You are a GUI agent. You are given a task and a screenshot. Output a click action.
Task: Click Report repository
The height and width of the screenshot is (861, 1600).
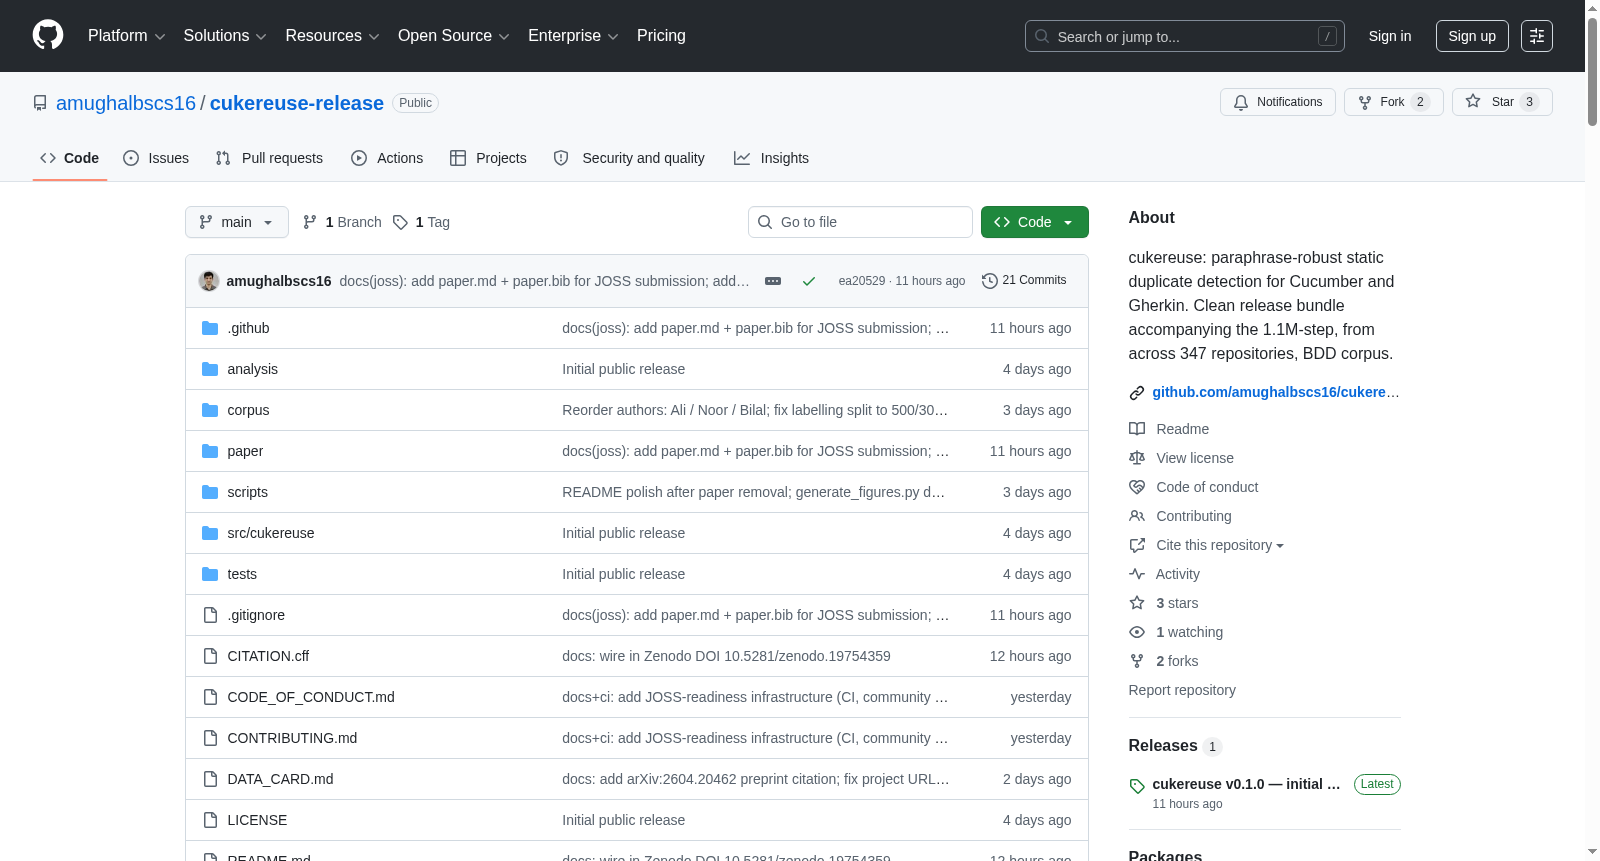(x=1182, y=690)
